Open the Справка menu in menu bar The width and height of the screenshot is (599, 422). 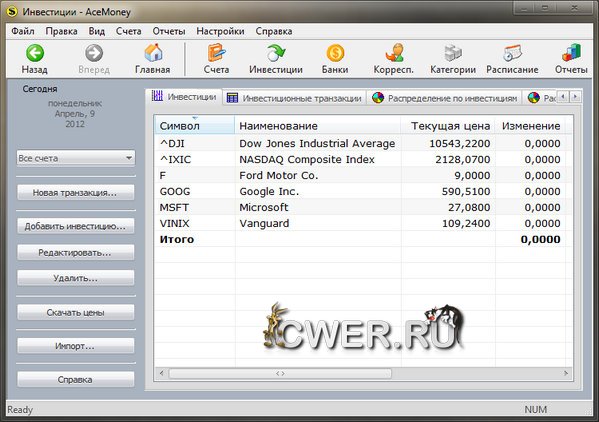(x=274, y=31)
